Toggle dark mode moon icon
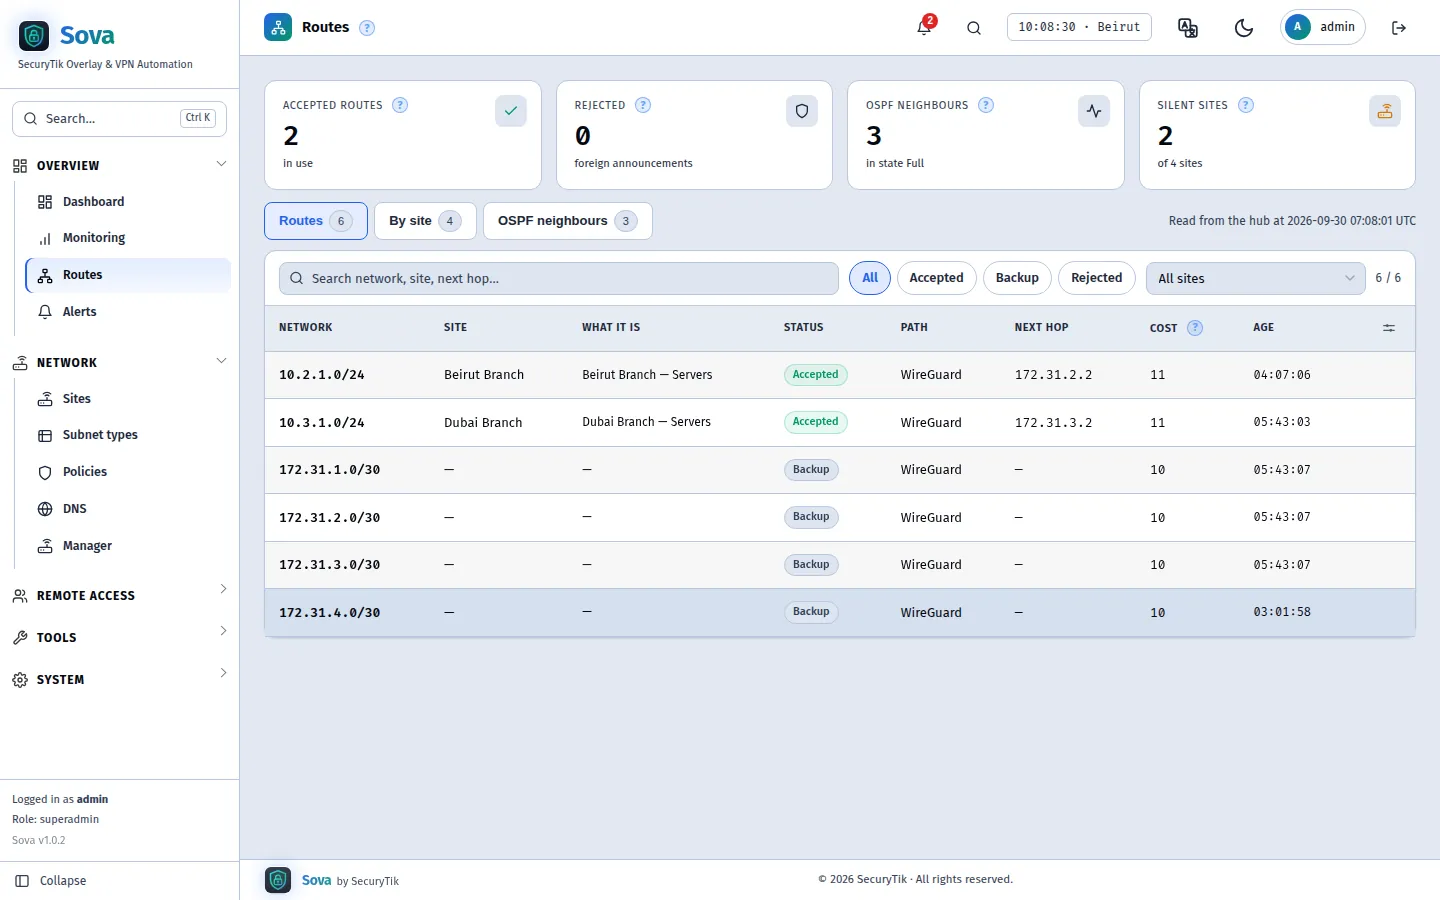The width and height of the screenshot is (1440, 900). 1244,28
